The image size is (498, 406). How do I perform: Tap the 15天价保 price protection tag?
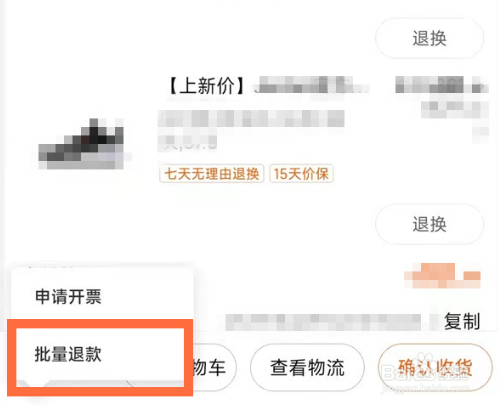[301, 174]
